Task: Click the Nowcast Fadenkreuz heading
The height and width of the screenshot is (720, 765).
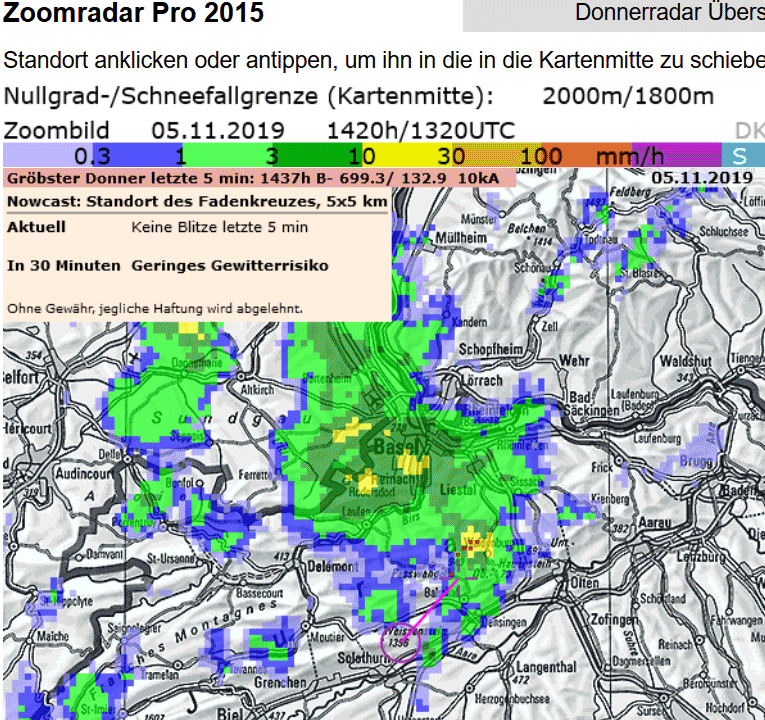Action: click(x=197, y=201)
